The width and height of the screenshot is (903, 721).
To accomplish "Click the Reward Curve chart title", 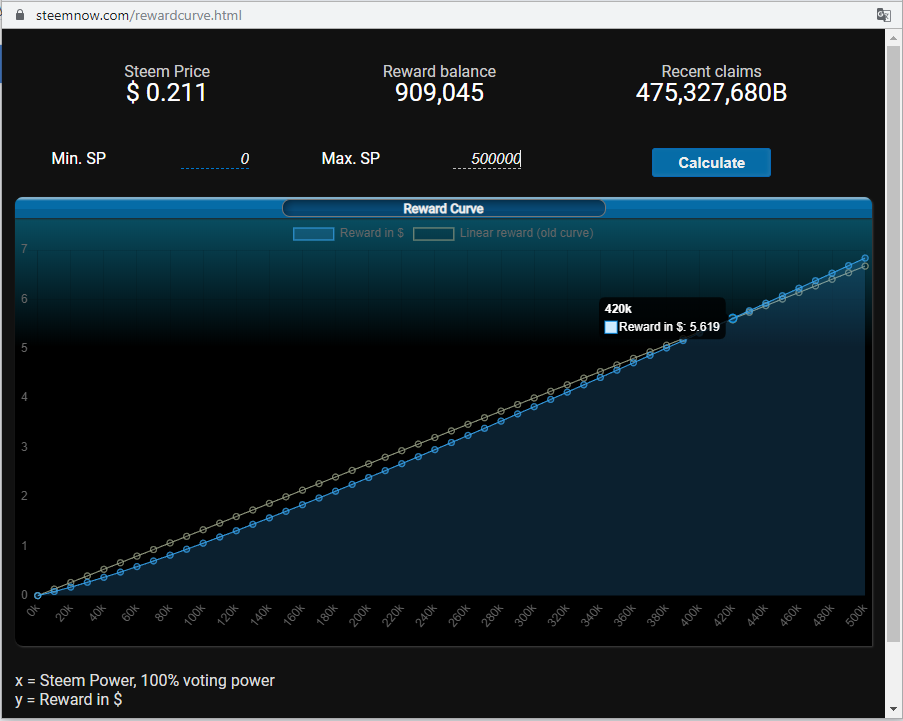I will point(443,208).
